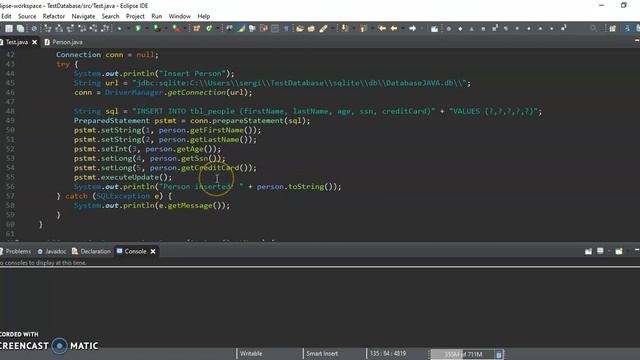The width and height of the screenshot is (640, 360).
Task: Open the Help menu
Action: pyautogui.click(x=204, y=16)
